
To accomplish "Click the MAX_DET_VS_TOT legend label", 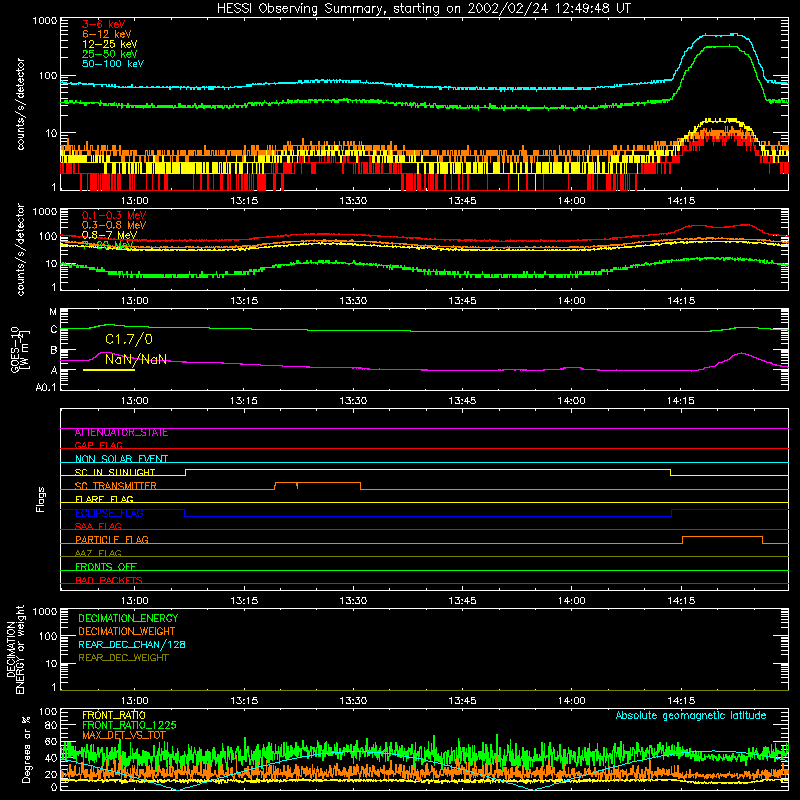I will point(124,735).
